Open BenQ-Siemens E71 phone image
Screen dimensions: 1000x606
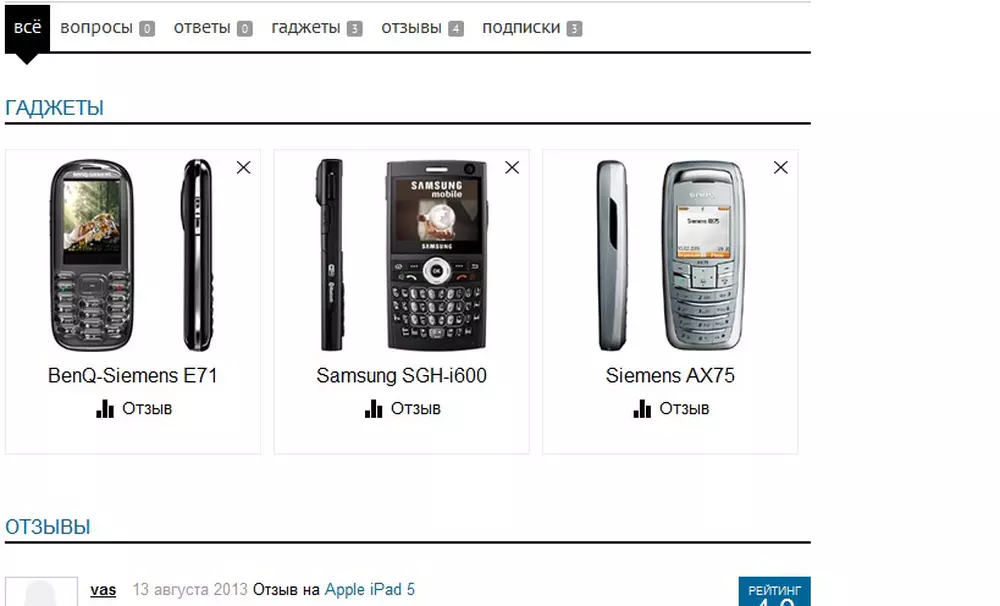coord(133,255)
